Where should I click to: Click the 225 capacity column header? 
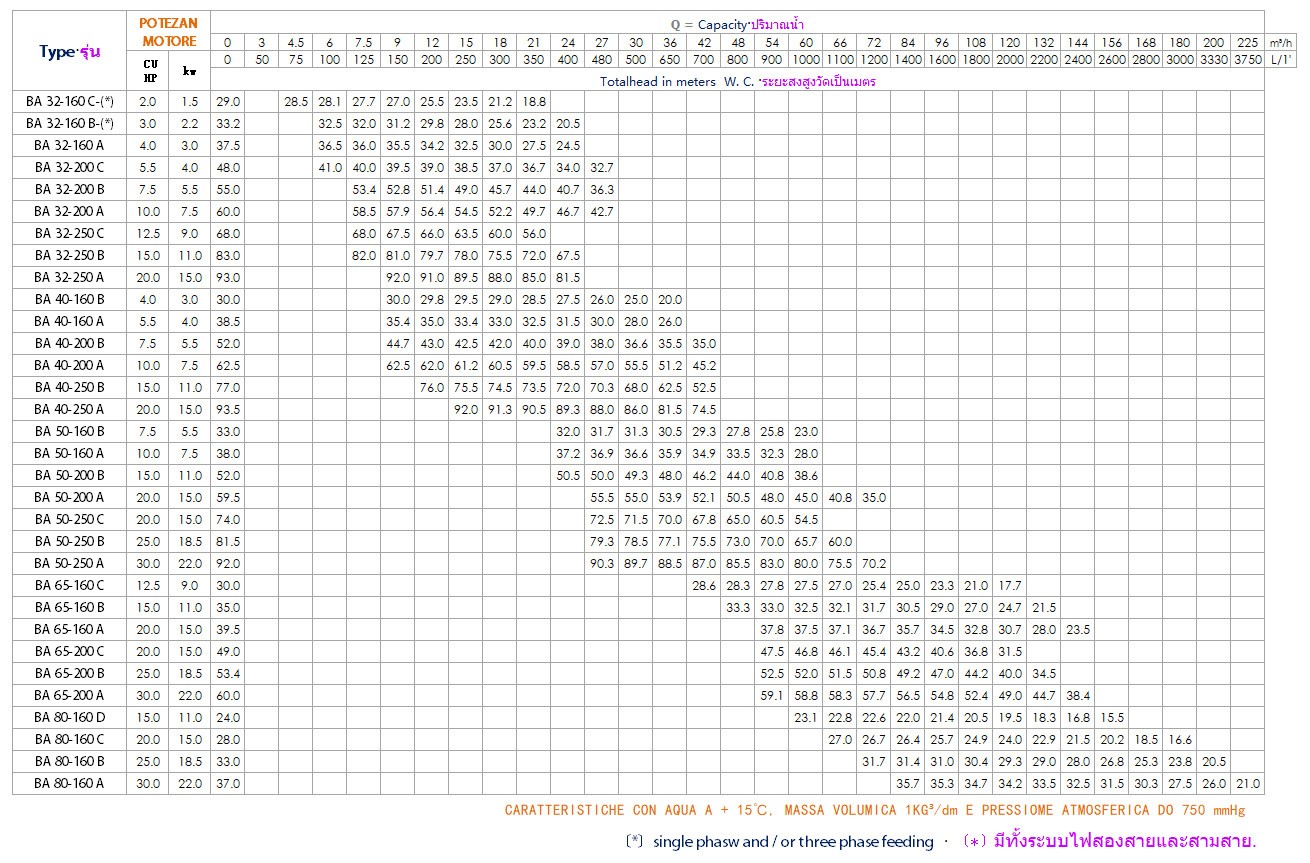coord(1247,42)
